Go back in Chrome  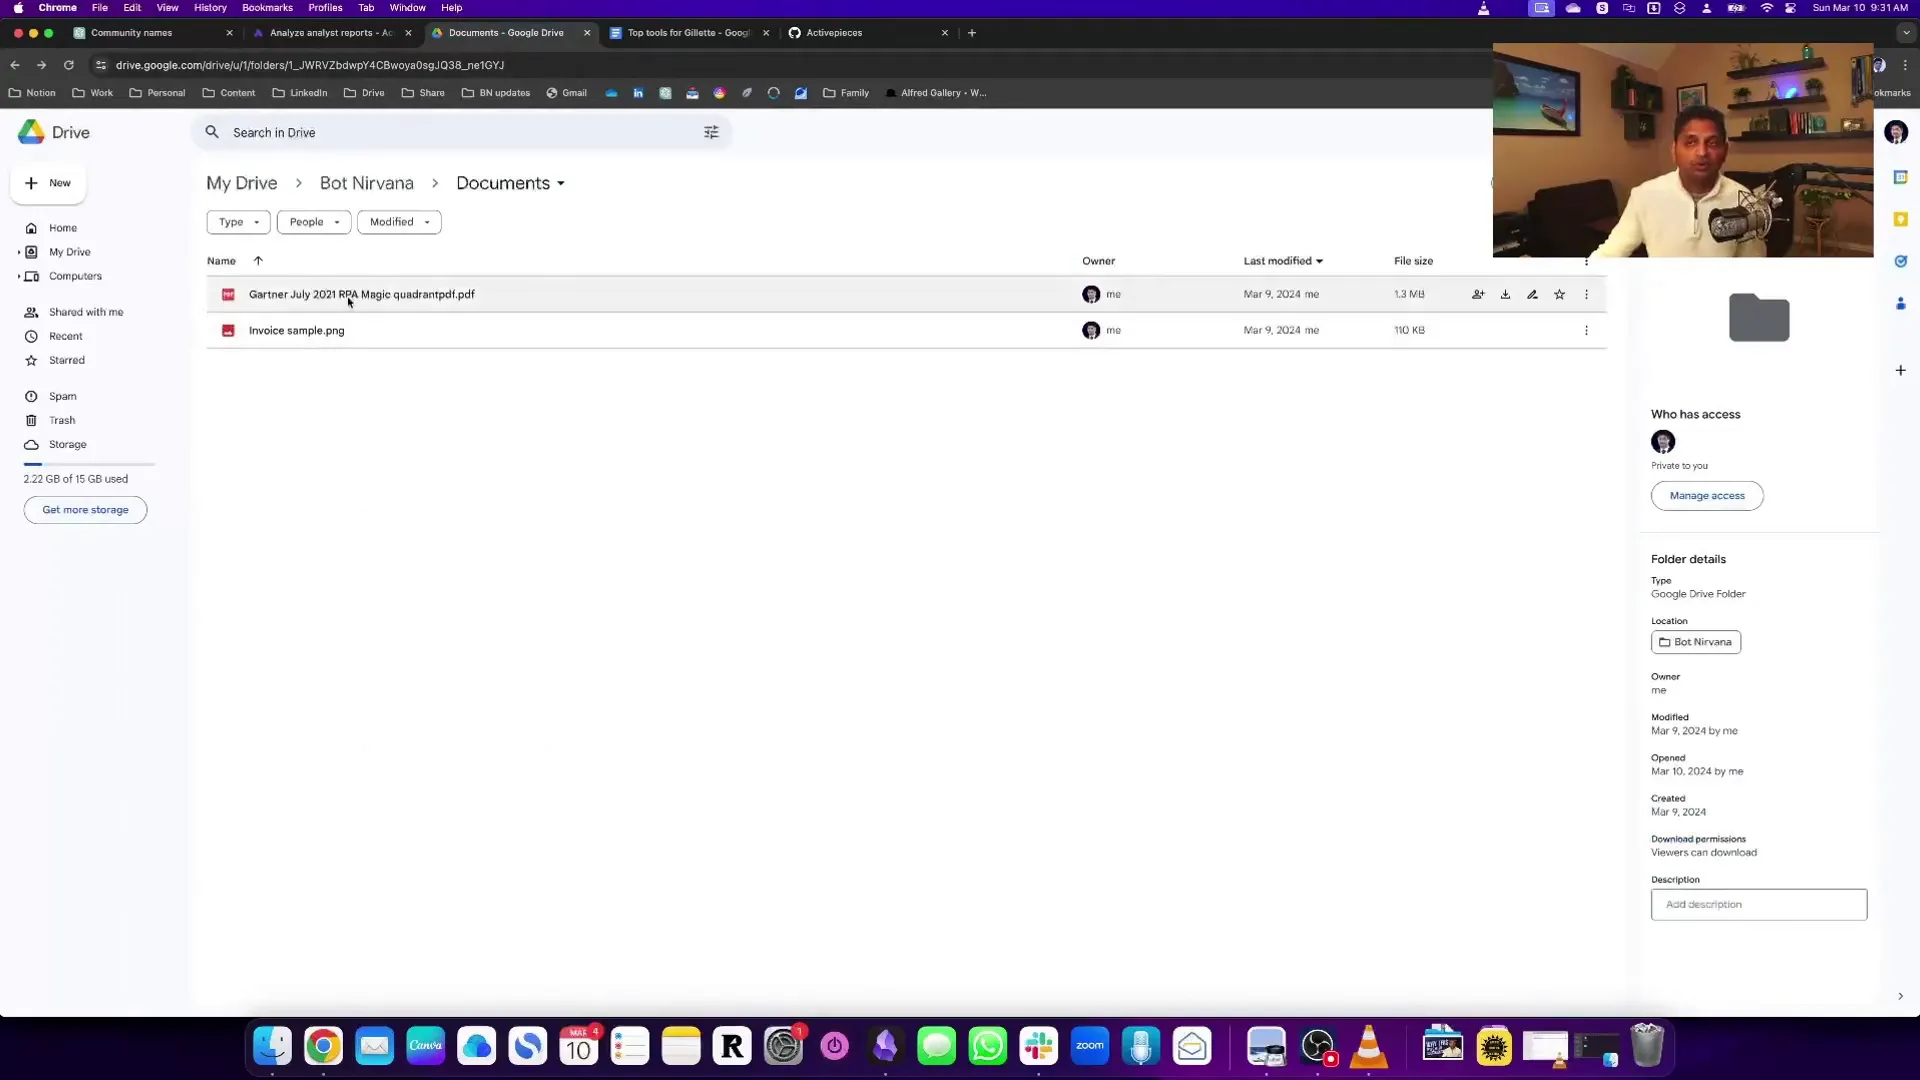tap(15, 65)
